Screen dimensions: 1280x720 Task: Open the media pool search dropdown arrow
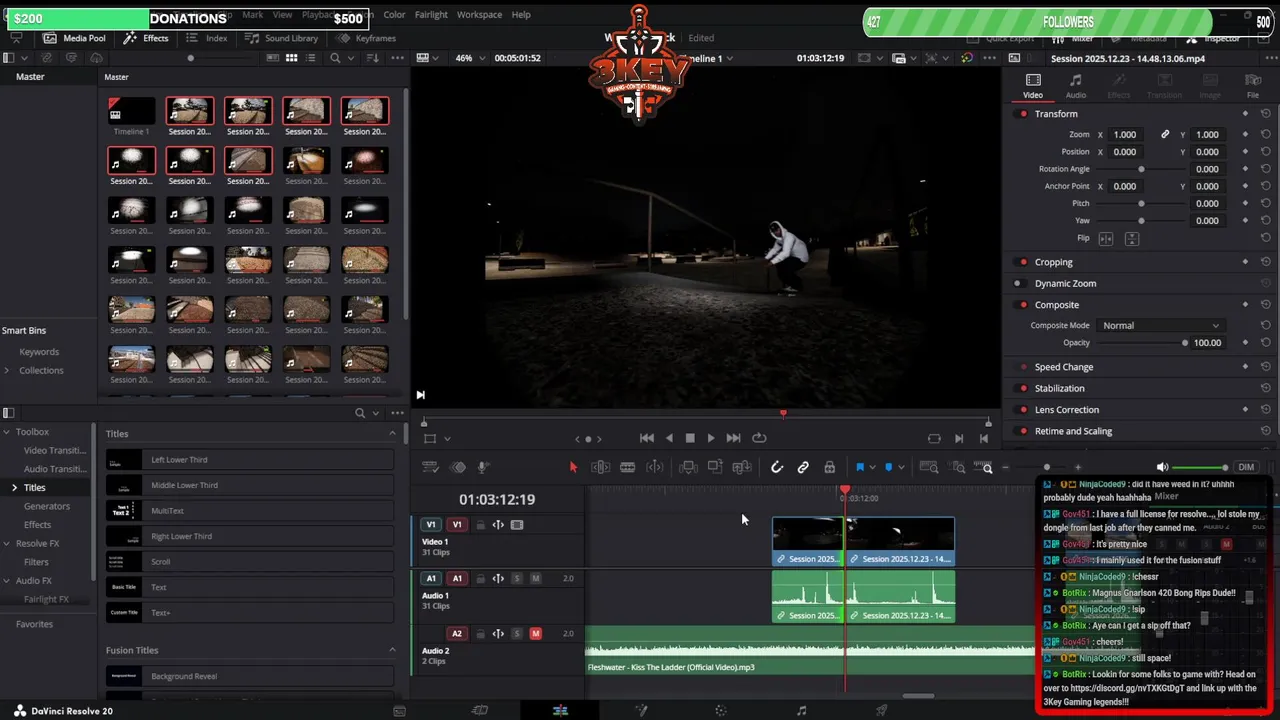349,58
